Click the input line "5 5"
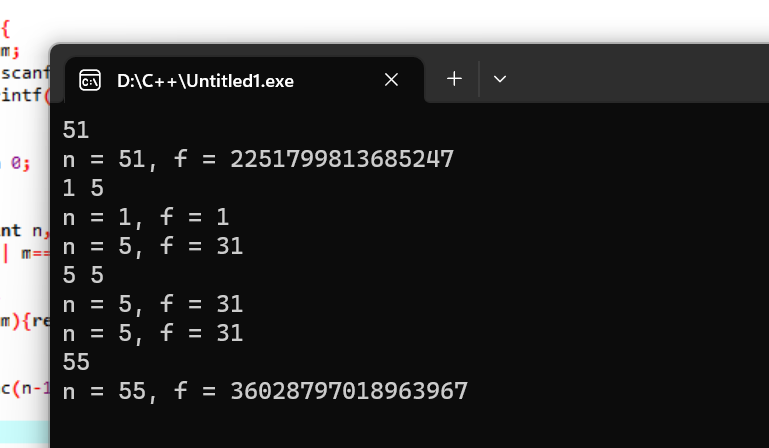Viewport: 769px width, 448px height. (x=84, y=275)
